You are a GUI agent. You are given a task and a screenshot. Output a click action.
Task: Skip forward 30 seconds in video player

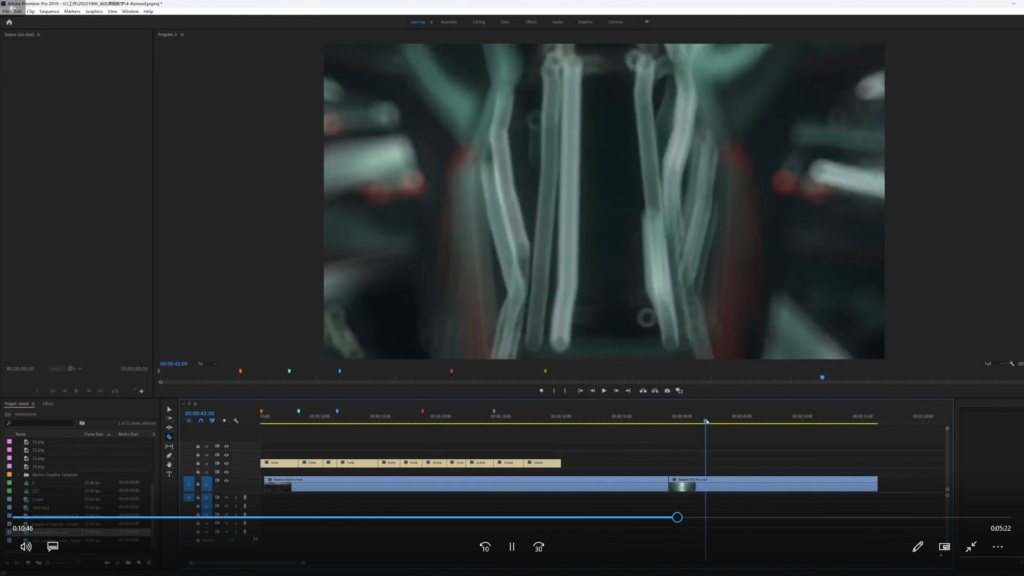[539, 547]
